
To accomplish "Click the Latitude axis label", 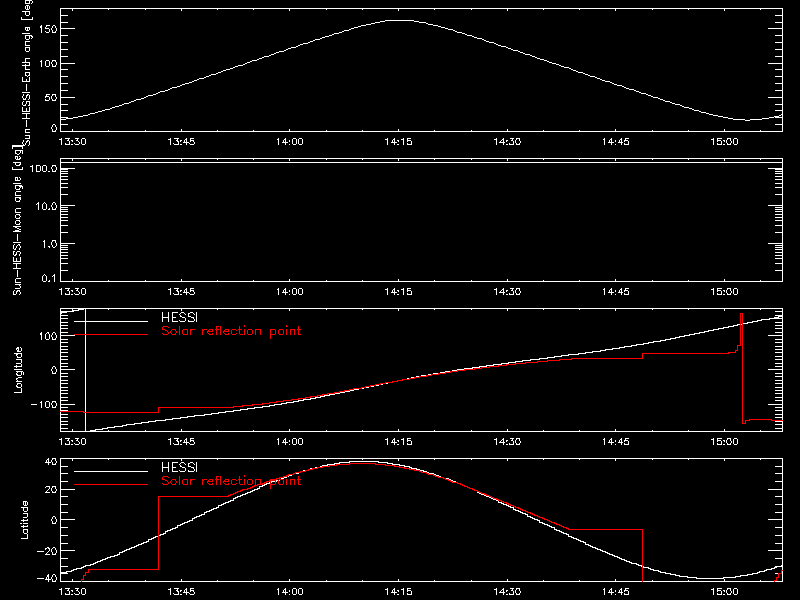I will point(24,519).
